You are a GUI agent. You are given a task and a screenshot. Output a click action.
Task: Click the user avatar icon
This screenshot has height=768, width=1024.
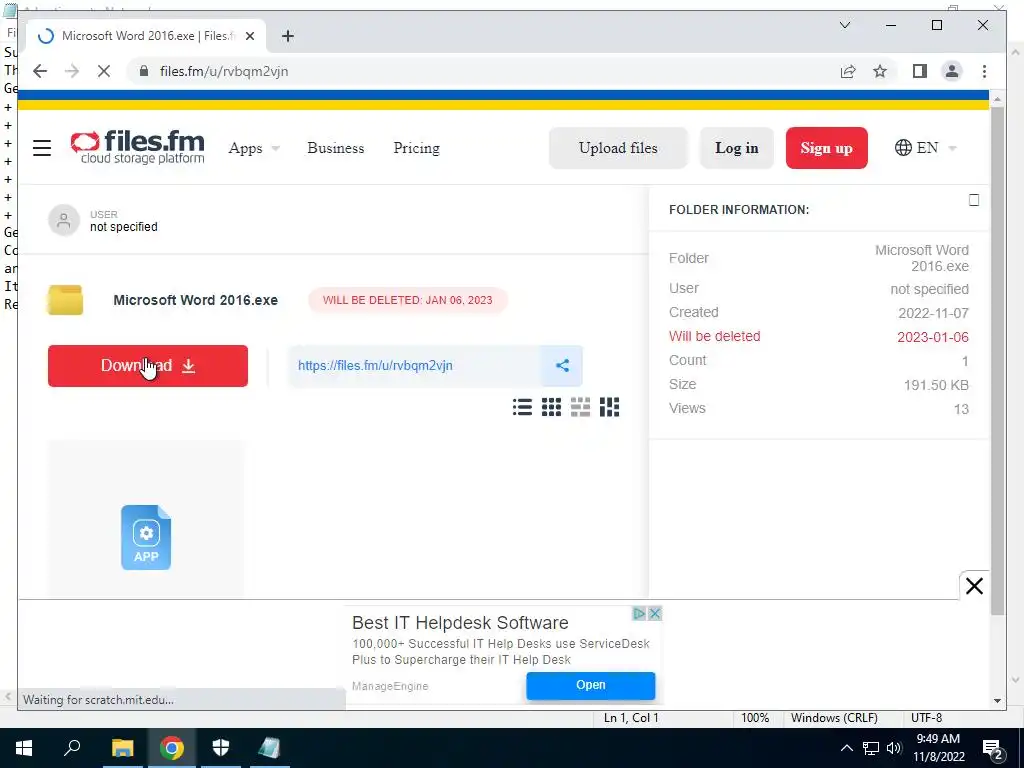[x=64, y=220]
